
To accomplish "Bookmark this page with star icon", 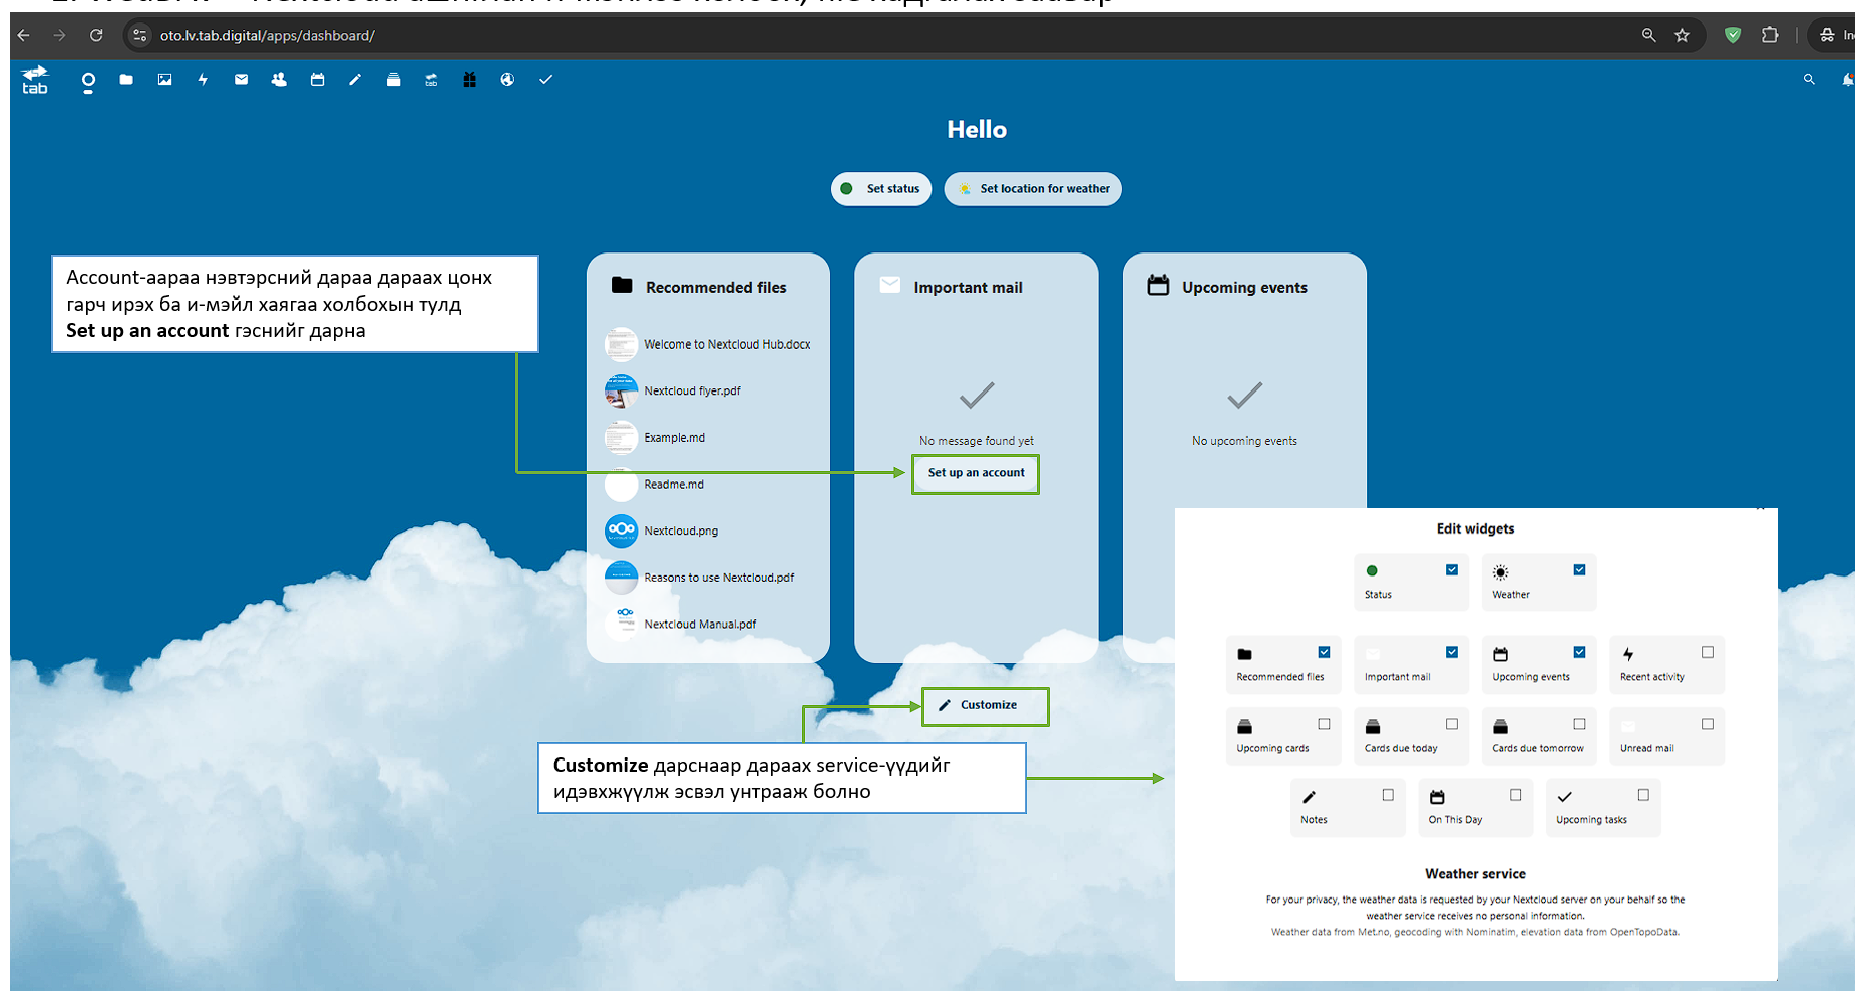I will [x=1682, y=35].
